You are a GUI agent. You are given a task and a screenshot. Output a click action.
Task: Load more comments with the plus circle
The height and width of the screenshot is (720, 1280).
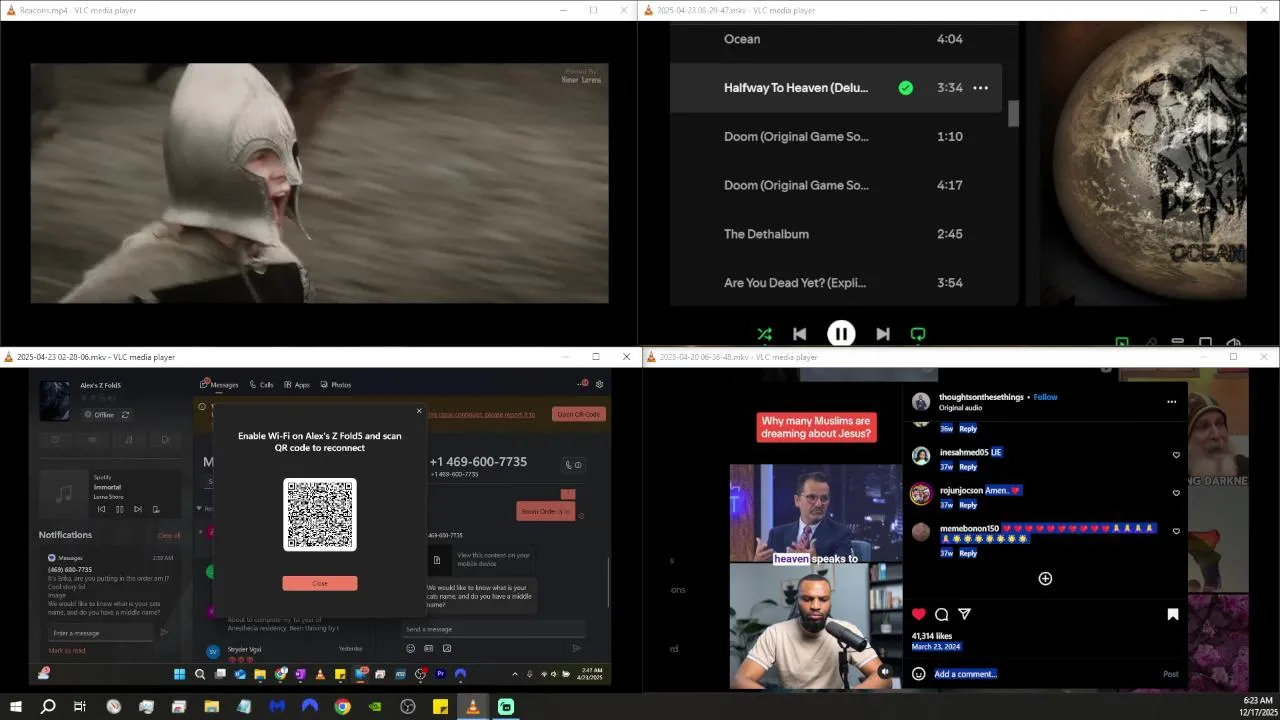click(x=1045, y=578)
